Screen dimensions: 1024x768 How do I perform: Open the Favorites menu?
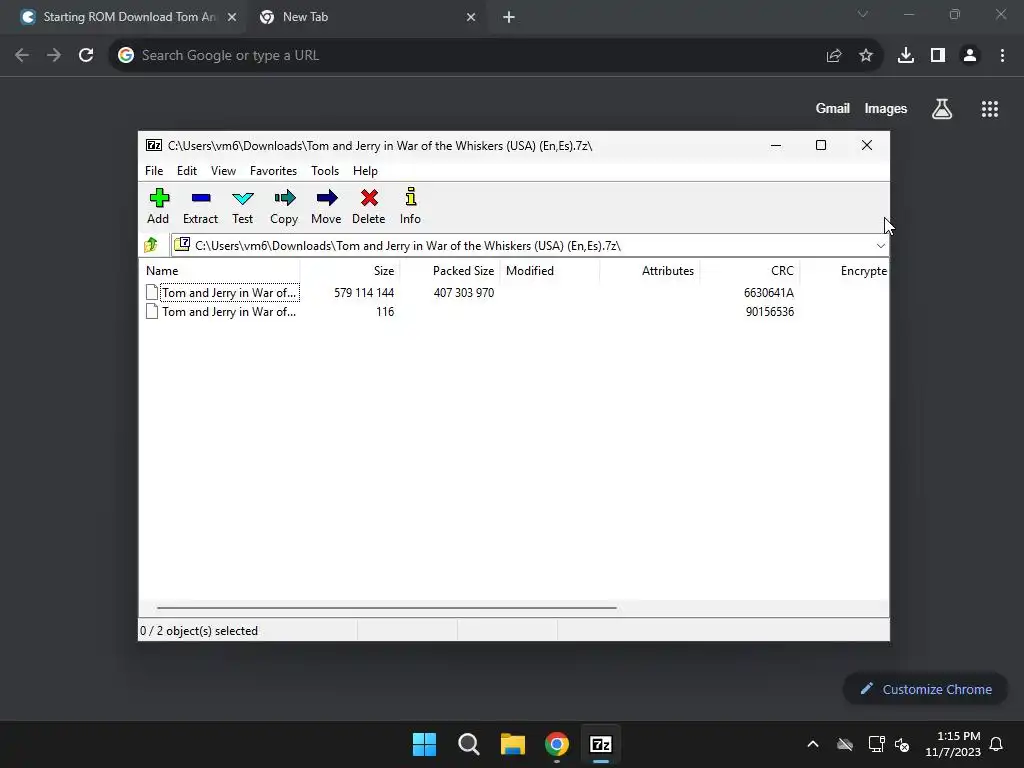click(273, 170)
